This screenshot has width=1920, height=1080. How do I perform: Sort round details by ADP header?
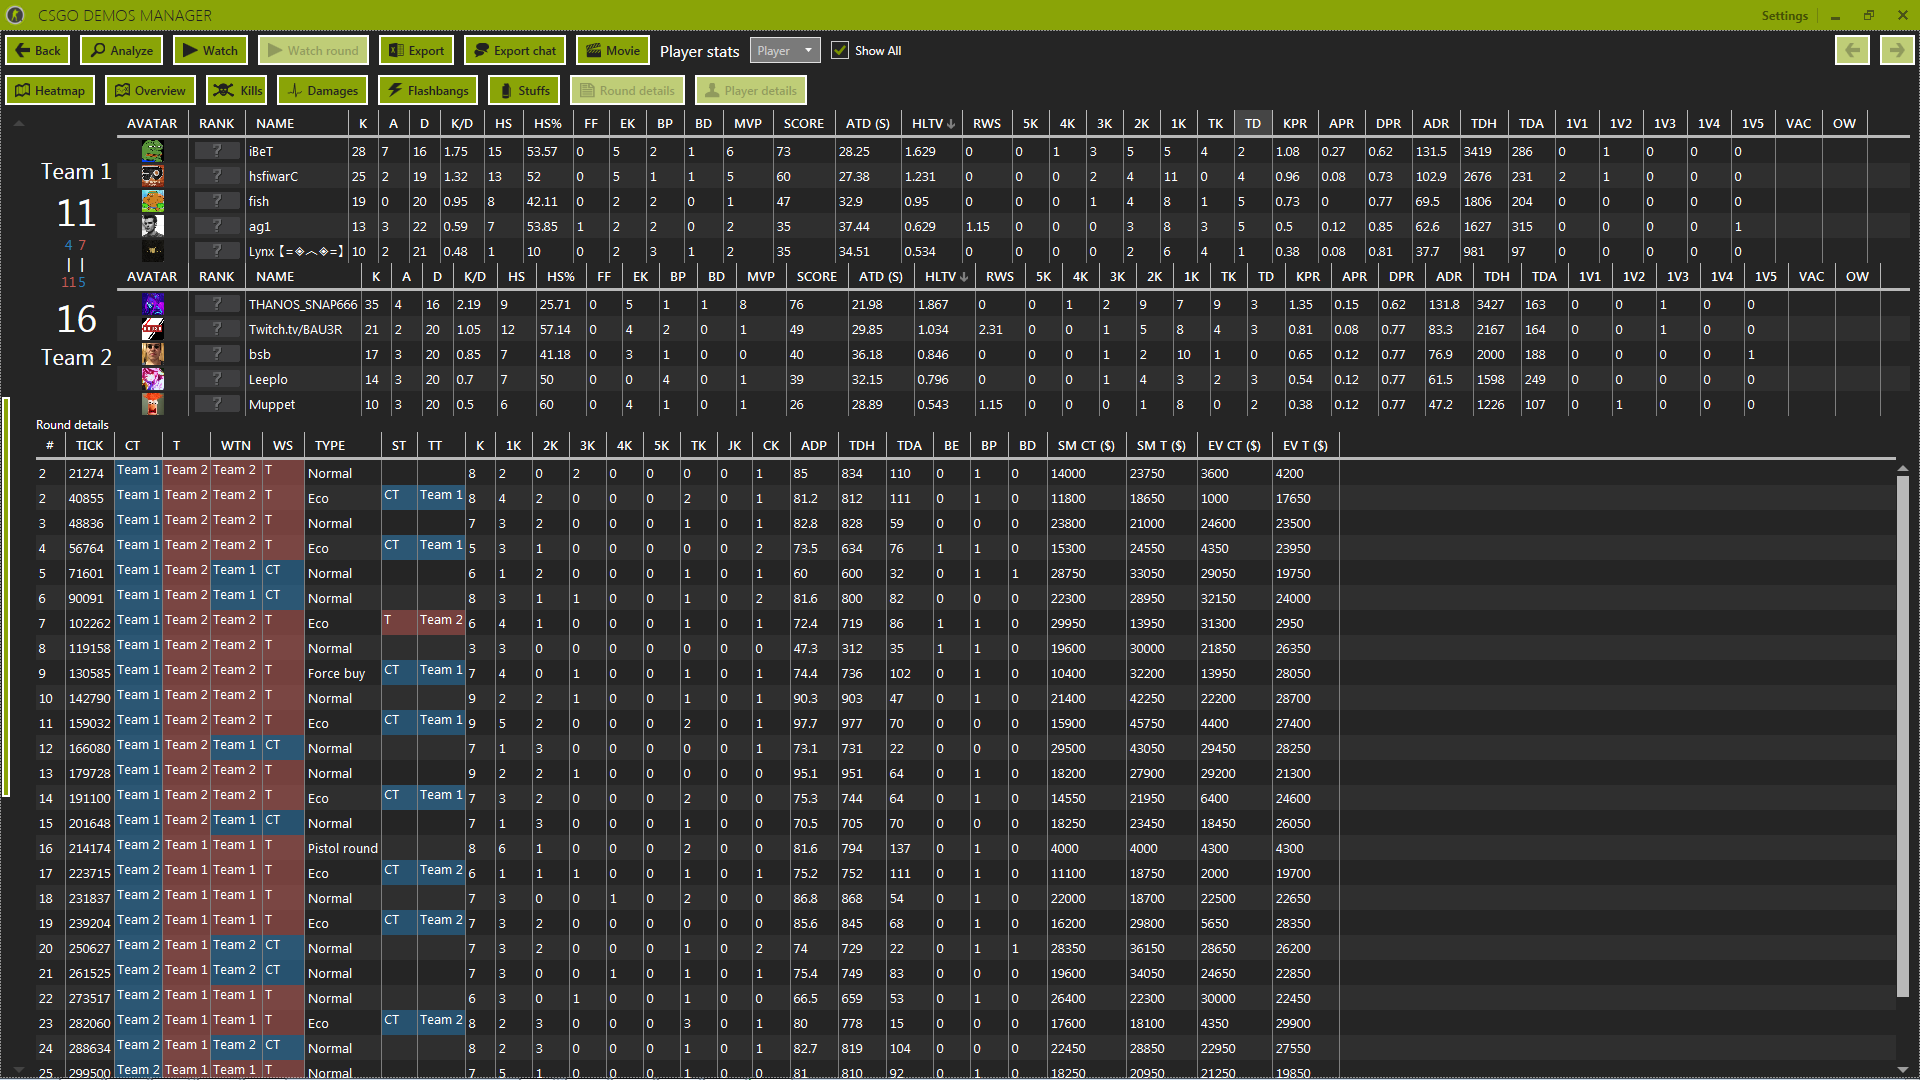pyautogui.click(x=814, y=446)
